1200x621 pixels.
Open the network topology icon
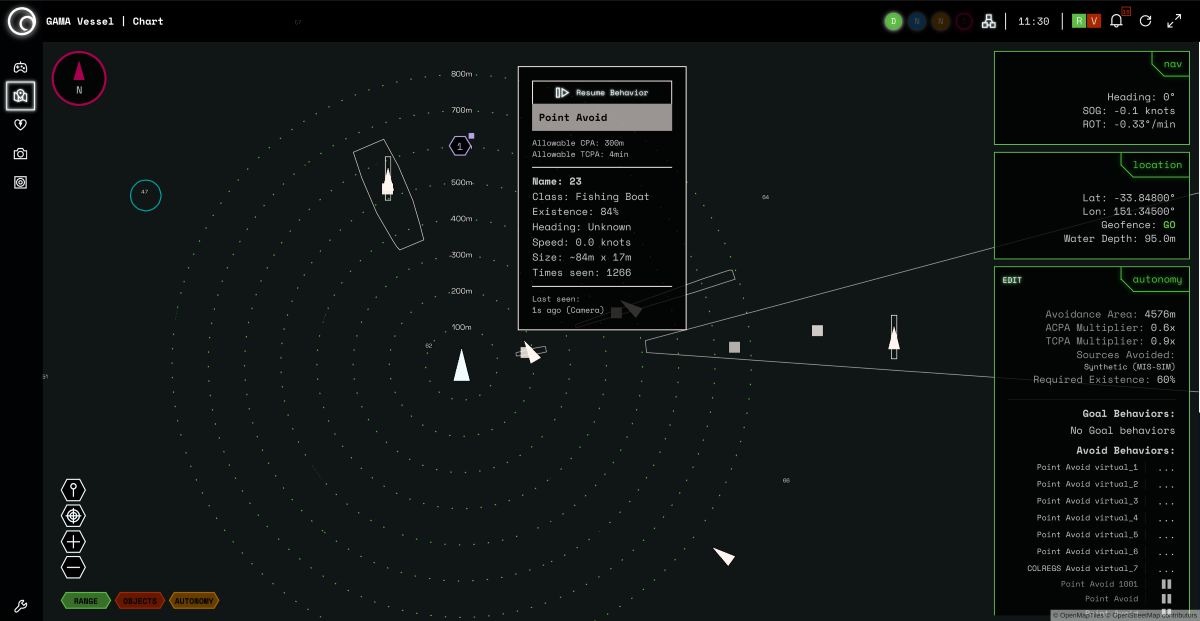point(988,21)
